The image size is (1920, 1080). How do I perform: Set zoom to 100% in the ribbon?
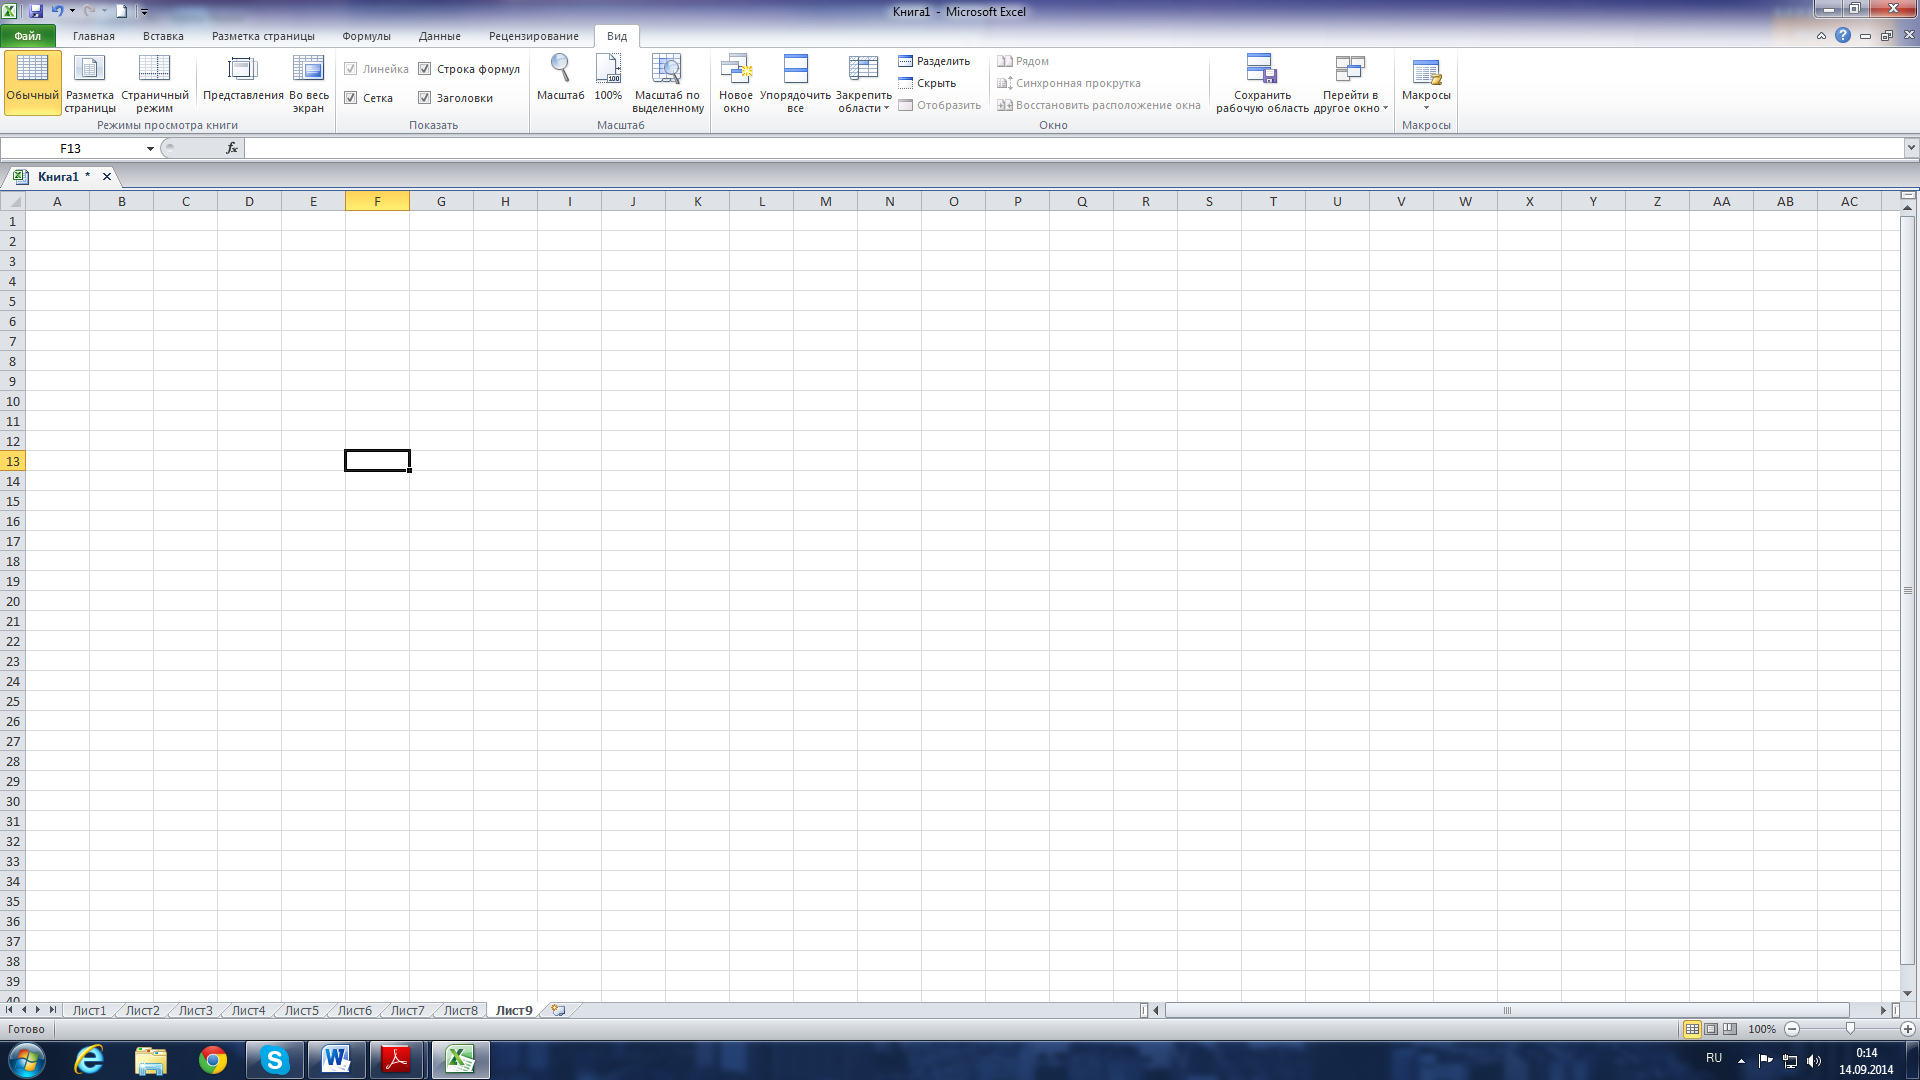(x=608, y=78)
